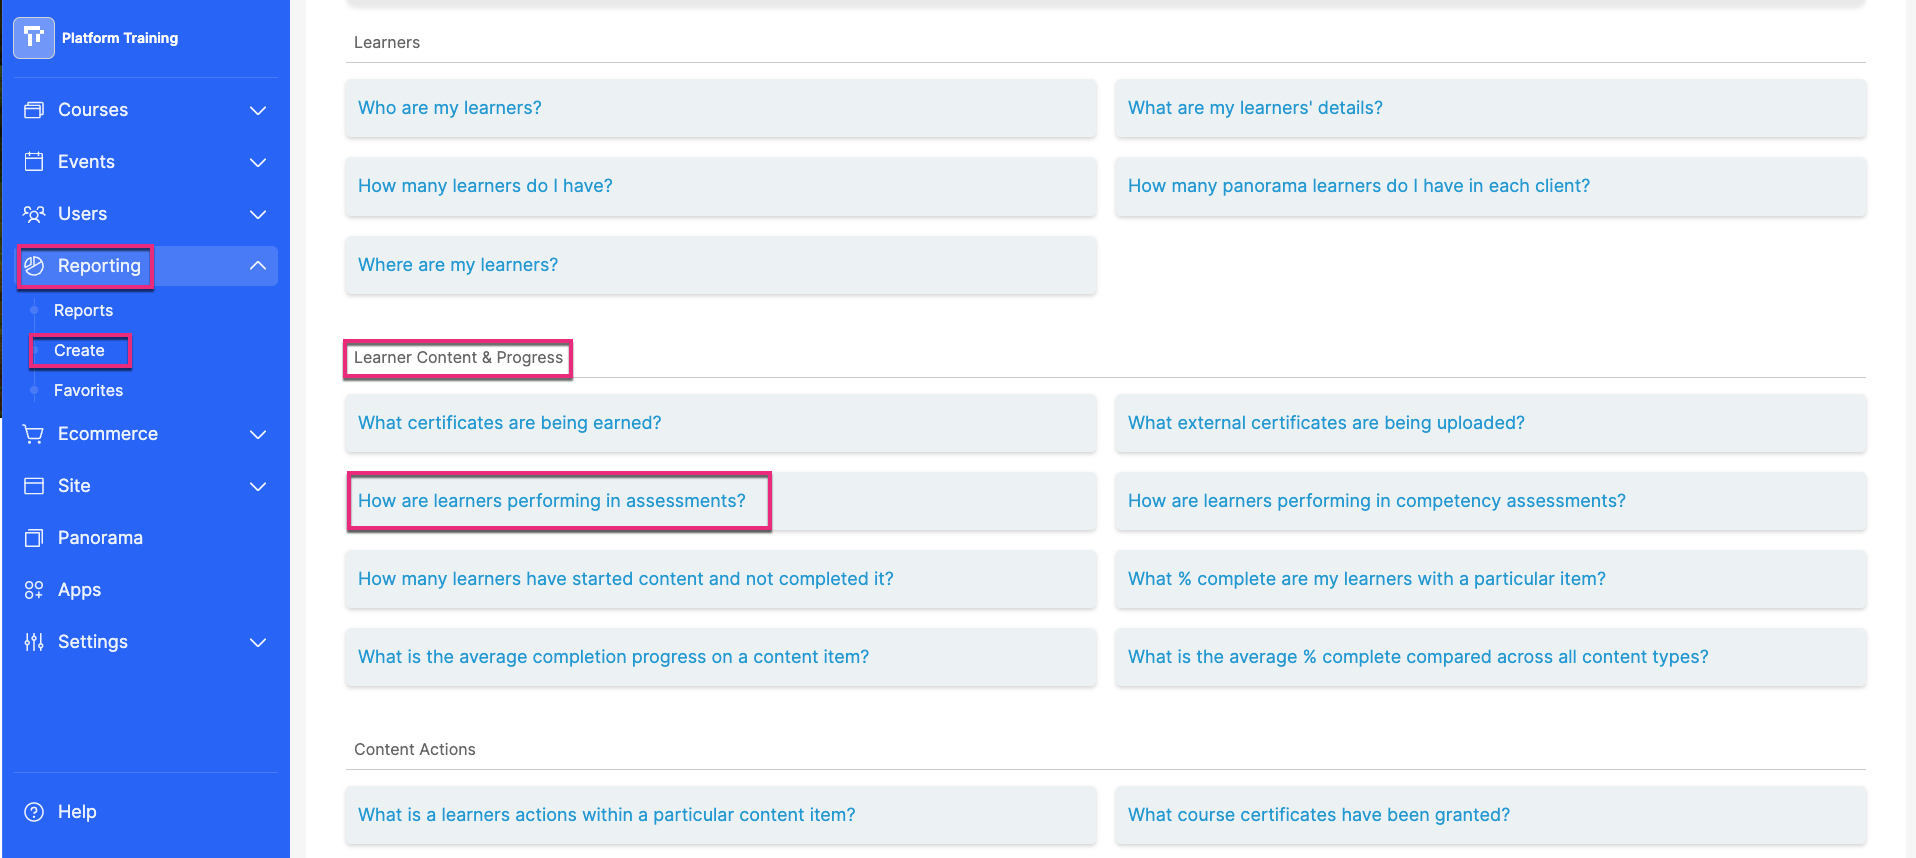Open average completion progress on content item

721,657
